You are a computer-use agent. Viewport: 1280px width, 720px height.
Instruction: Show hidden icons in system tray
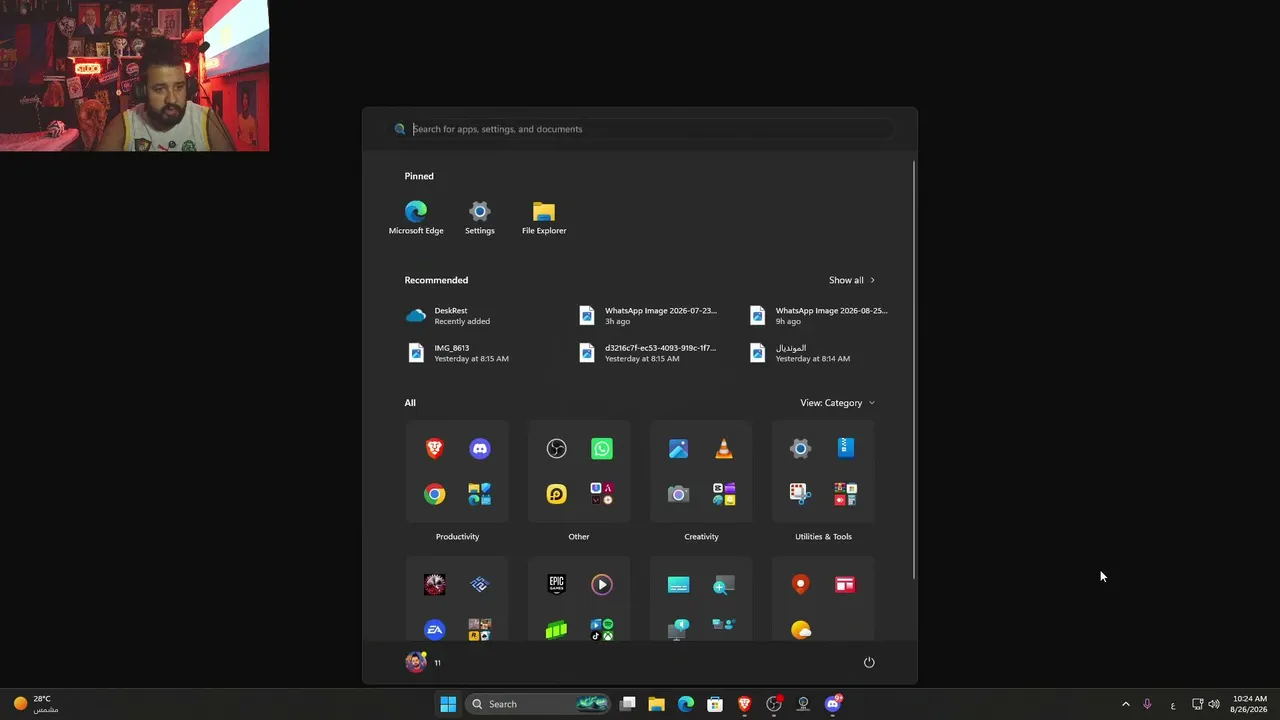1125,704
